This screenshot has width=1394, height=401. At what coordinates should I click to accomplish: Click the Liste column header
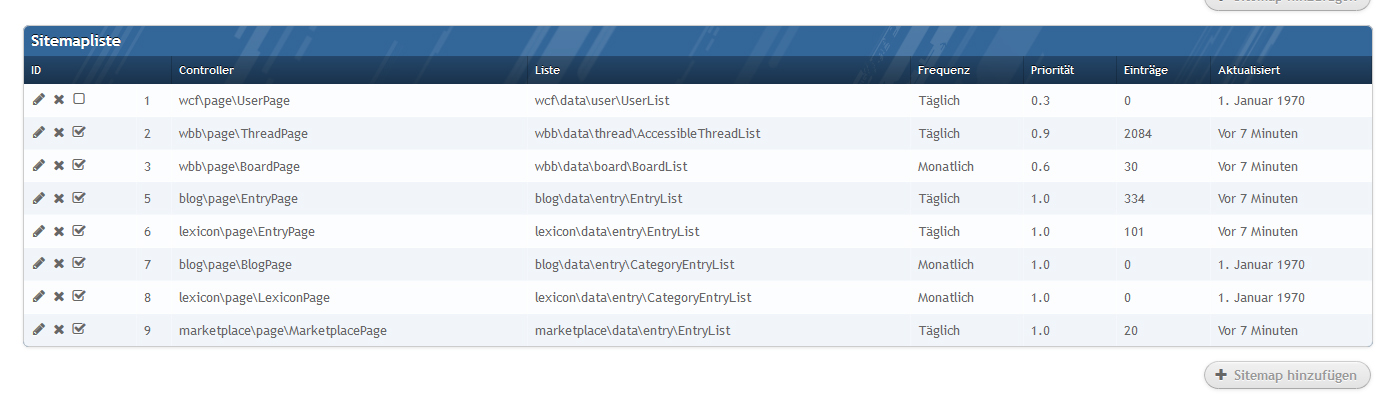(547, 71)
